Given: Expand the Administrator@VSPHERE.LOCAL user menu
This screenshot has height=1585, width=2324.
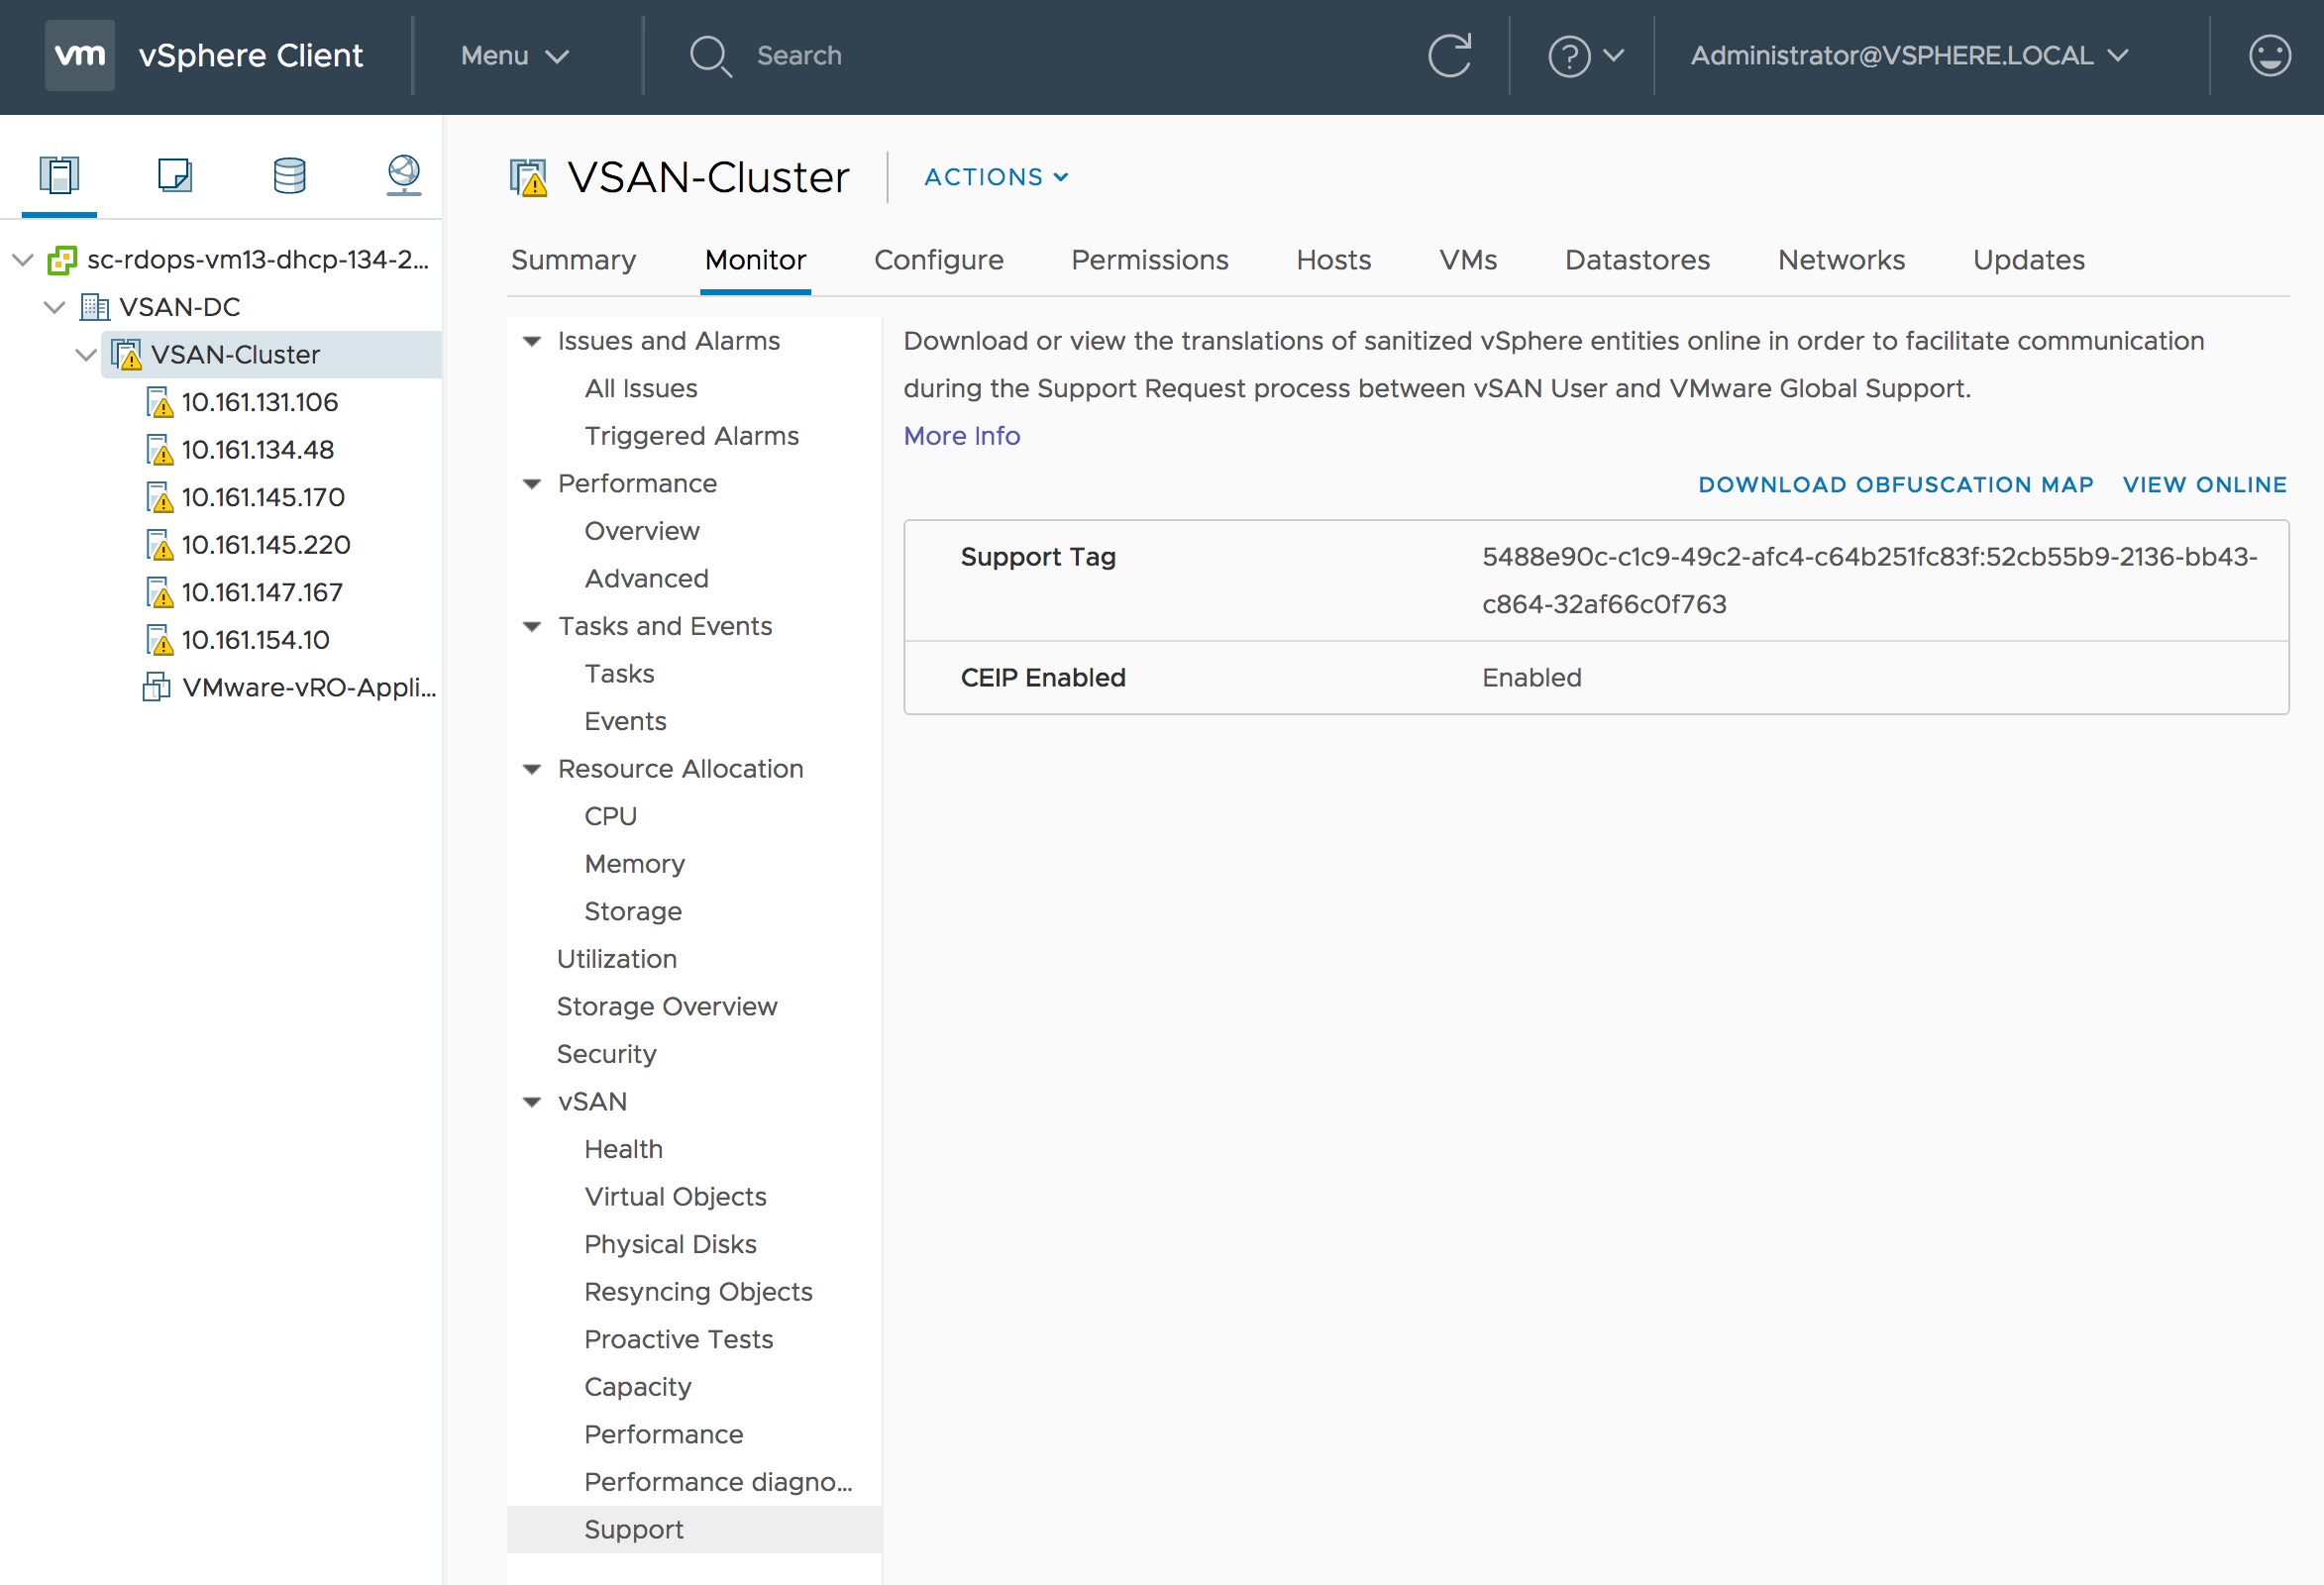Looking at the screenshot, I should pos(1909,55).
